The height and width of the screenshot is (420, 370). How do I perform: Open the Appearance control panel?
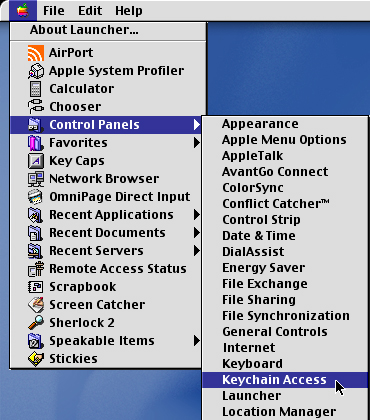pos(285,124)
